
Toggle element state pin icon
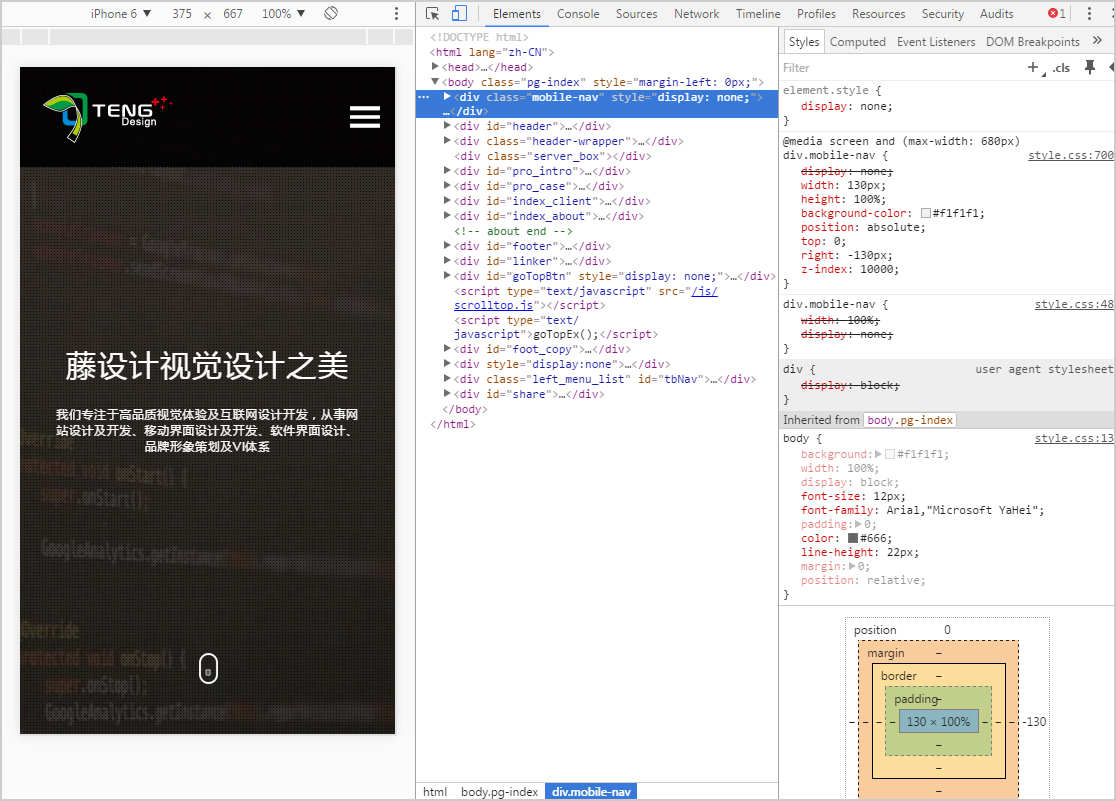[x=1089, y=67]
